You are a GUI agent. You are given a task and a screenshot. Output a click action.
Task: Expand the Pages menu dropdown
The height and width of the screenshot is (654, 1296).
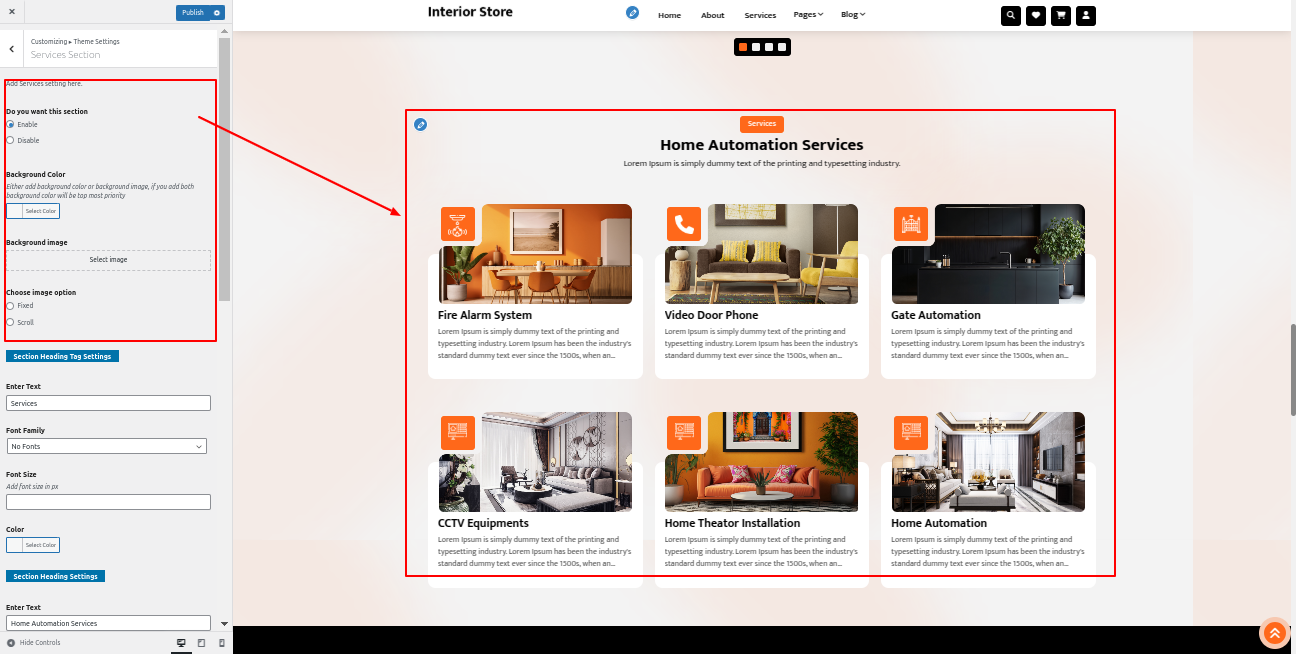pyautogui.click(x=808, y=15)
